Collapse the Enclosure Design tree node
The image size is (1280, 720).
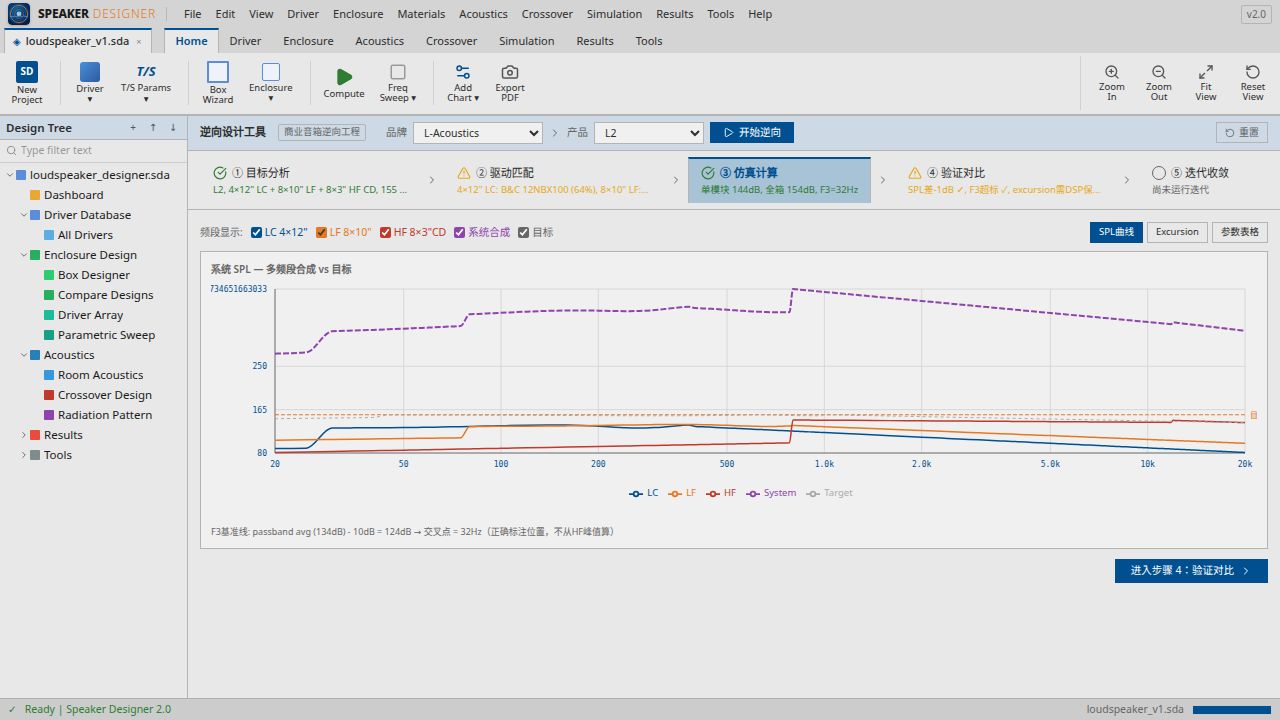point(24,255)
